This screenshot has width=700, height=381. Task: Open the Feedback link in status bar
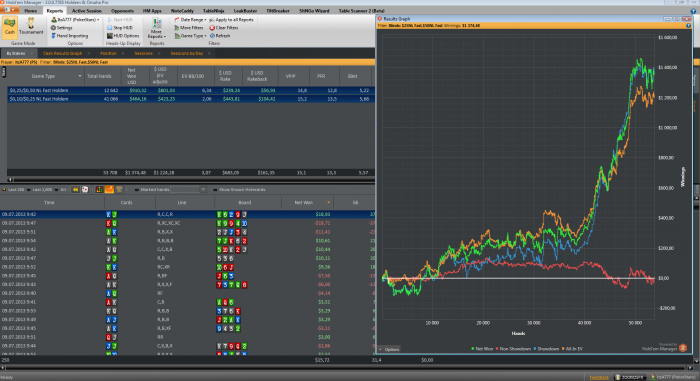pos(599,377)
